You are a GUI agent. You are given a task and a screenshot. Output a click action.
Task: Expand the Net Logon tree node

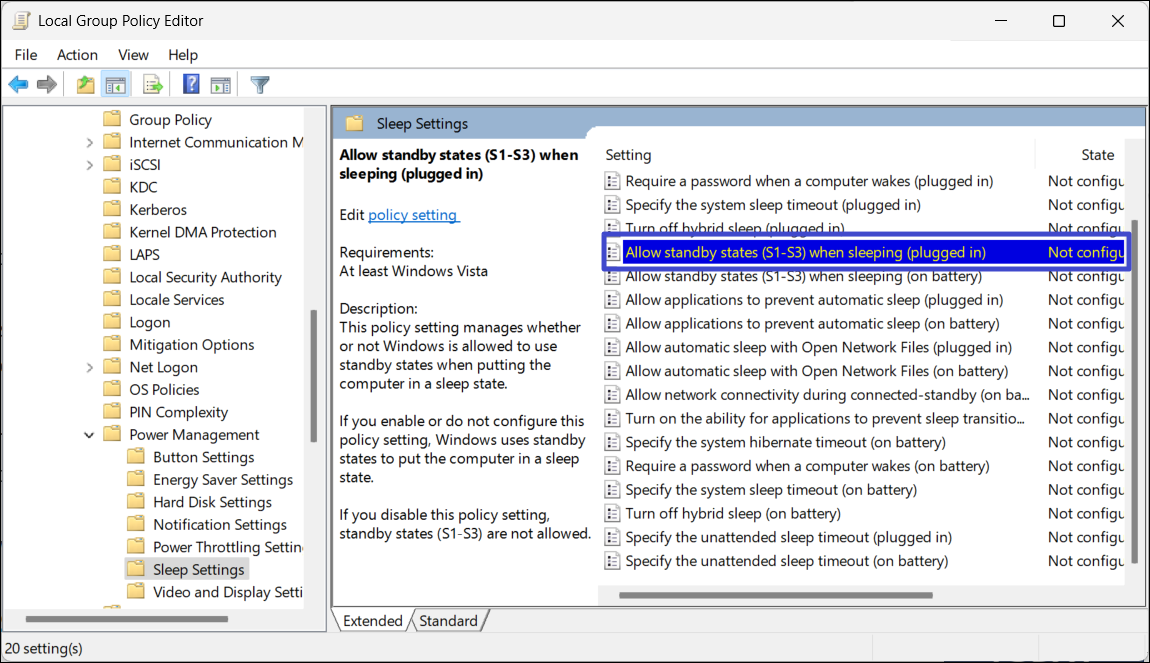click(90, 367)
